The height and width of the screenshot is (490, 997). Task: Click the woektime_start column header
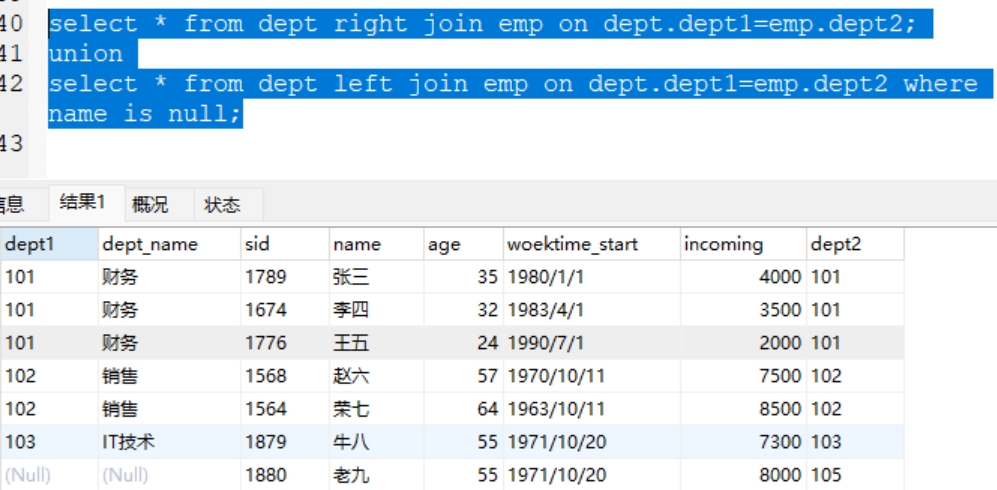[591, 244]
